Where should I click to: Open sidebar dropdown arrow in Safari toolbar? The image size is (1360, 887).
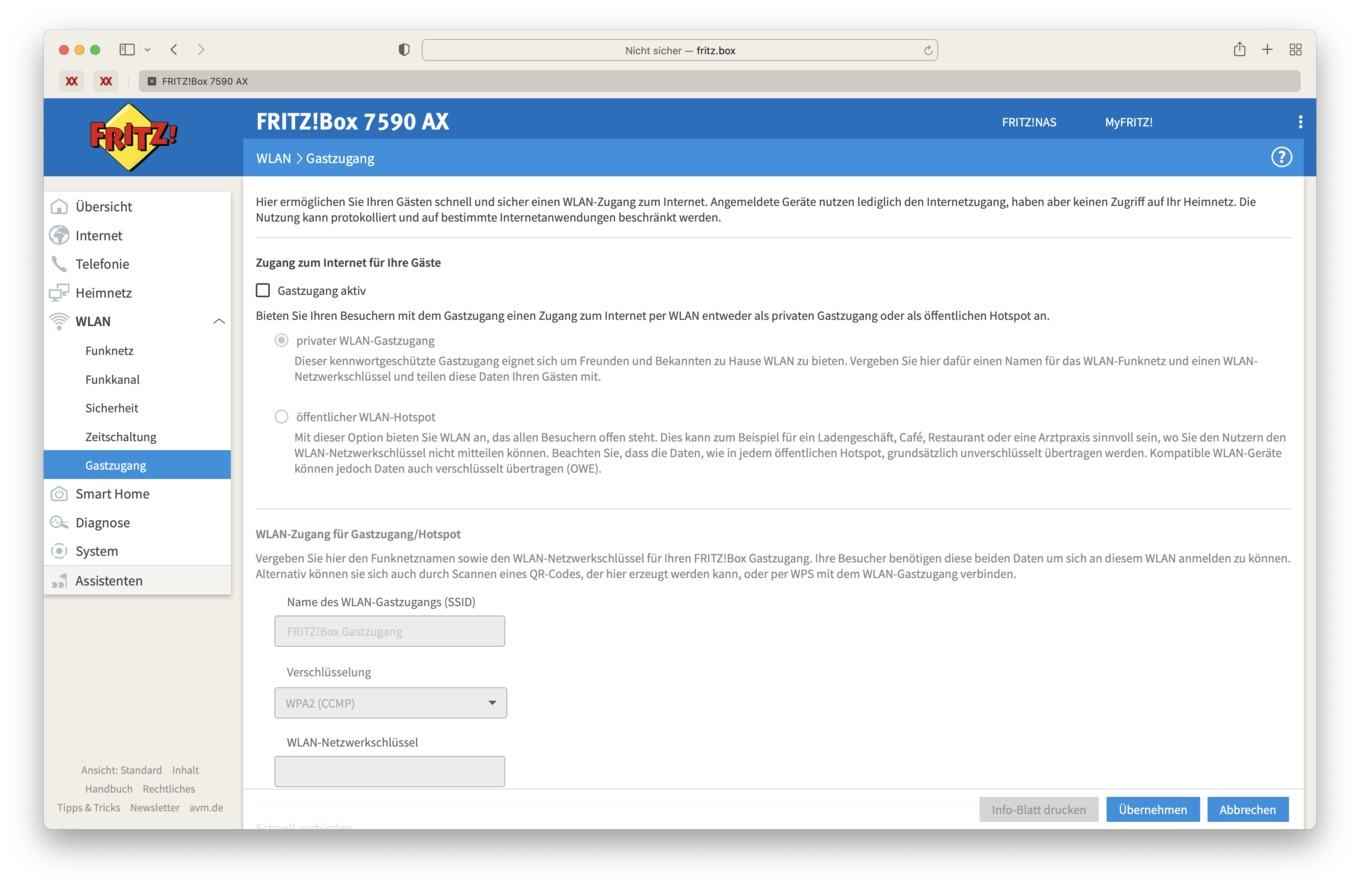[147, 49]
